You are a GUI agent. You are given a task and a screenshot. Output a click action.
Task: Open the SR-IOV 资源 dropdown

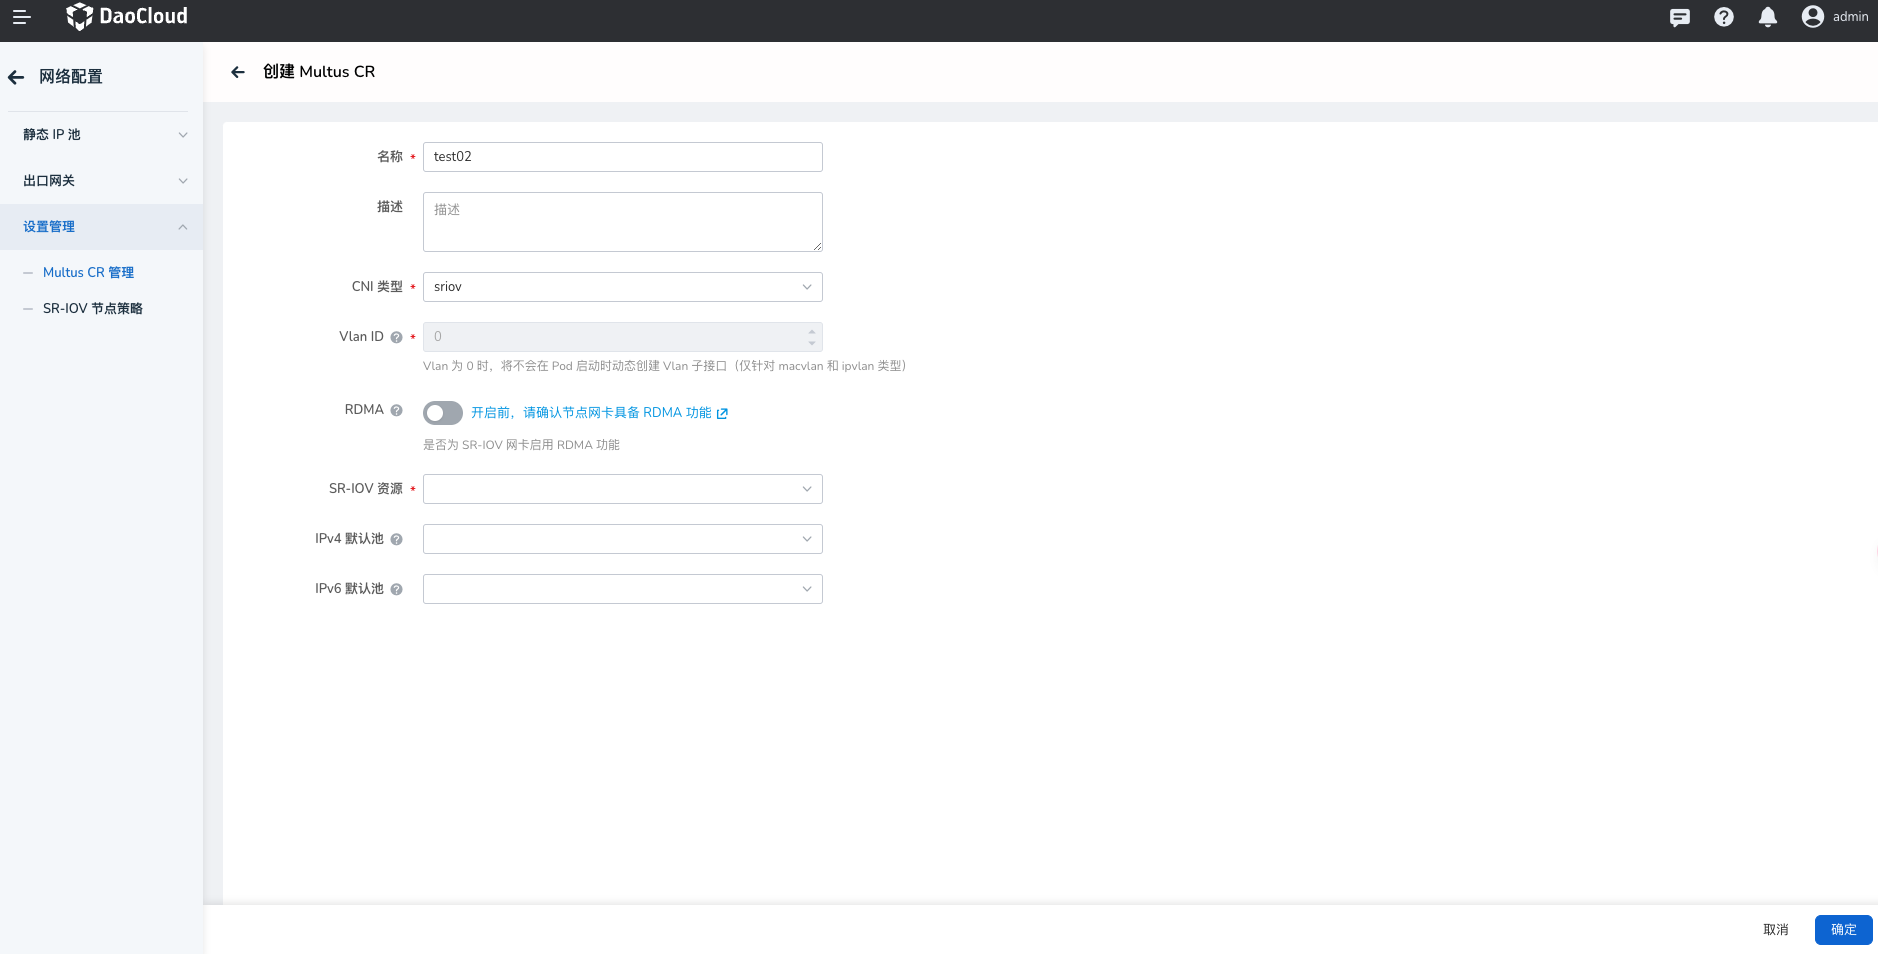click(622, 489)
